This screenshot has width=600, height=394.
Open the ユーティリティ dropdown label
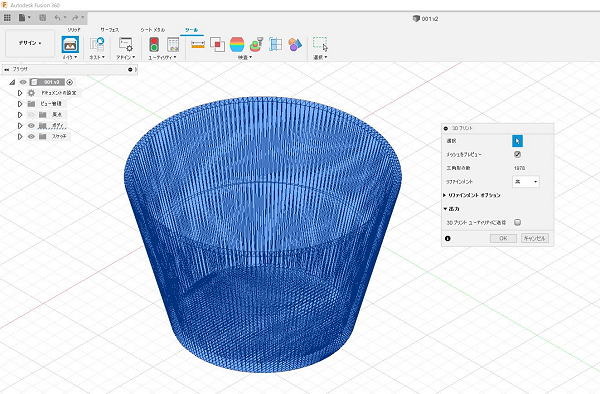(162, 57)
